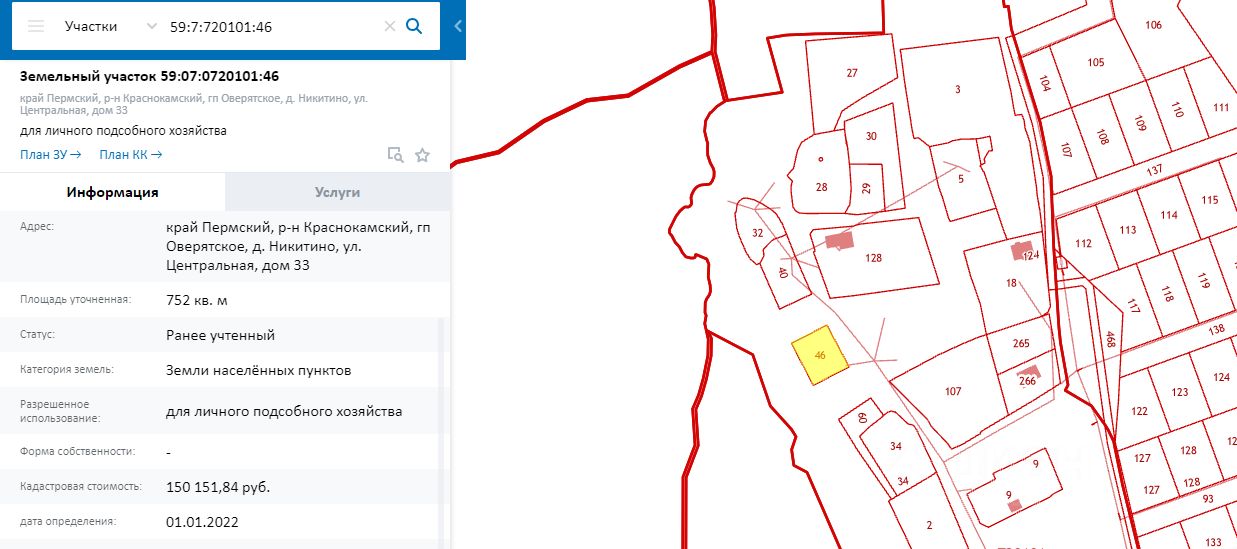Image resolution: width=1237 pixels, height=549 pixels.
Task: Add parcel to favorites star icon
Action: point(422,155)
